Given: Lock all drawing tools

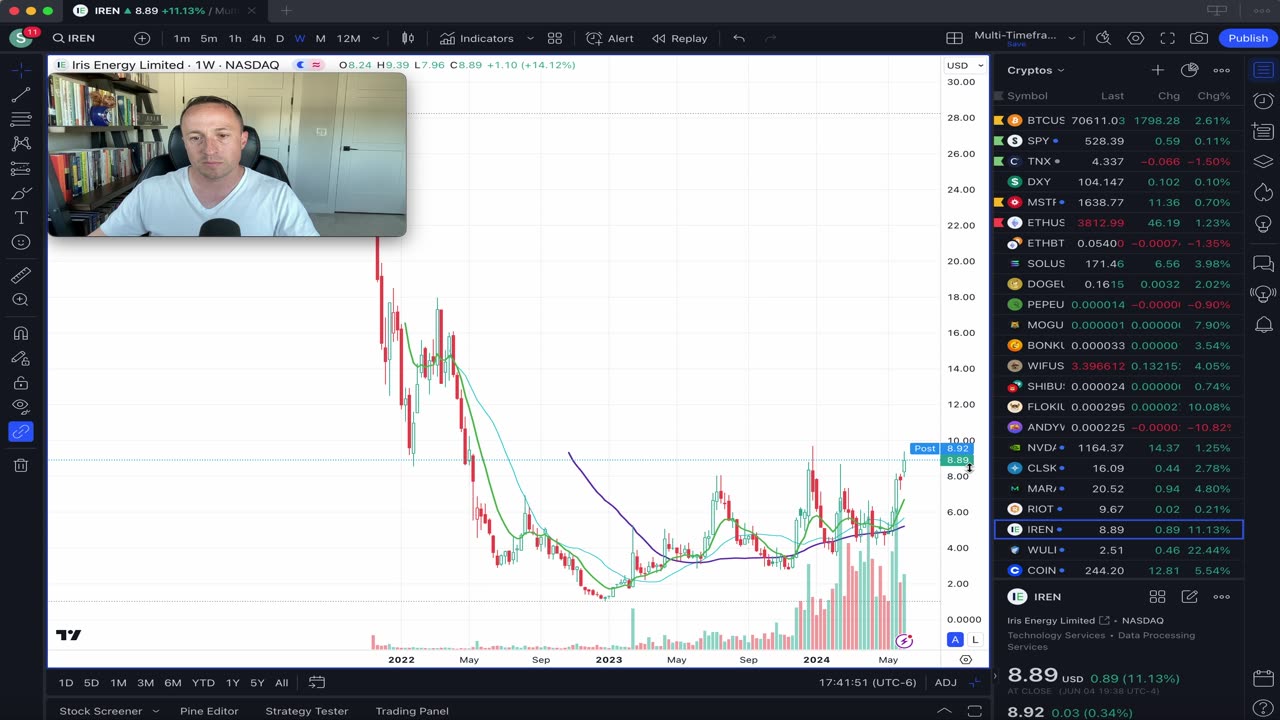Looking at the screenshot, I should coord(20,382).
